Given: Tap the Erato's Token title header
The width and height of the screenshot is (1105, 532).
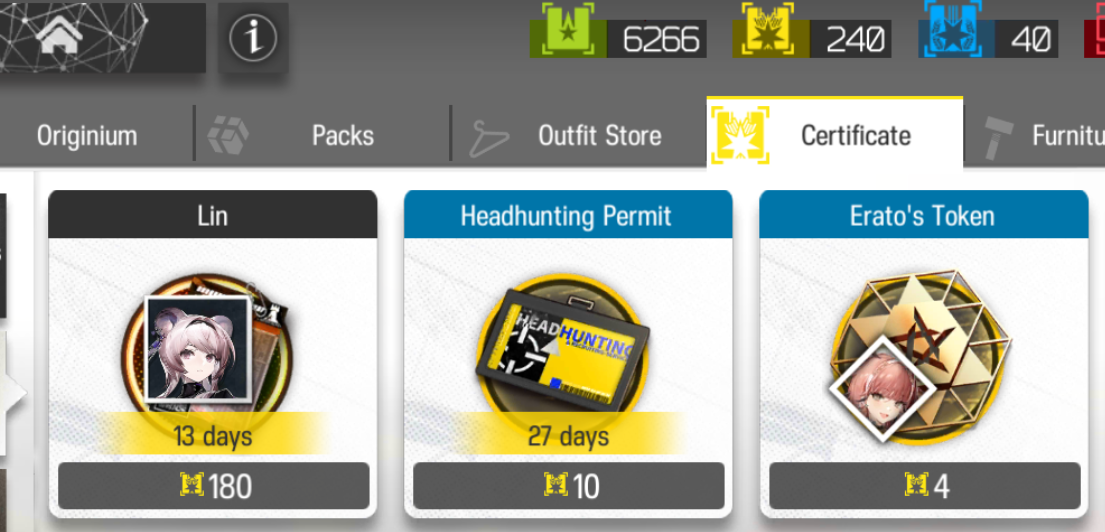Looking at the screenshot, I should point(924,215).
